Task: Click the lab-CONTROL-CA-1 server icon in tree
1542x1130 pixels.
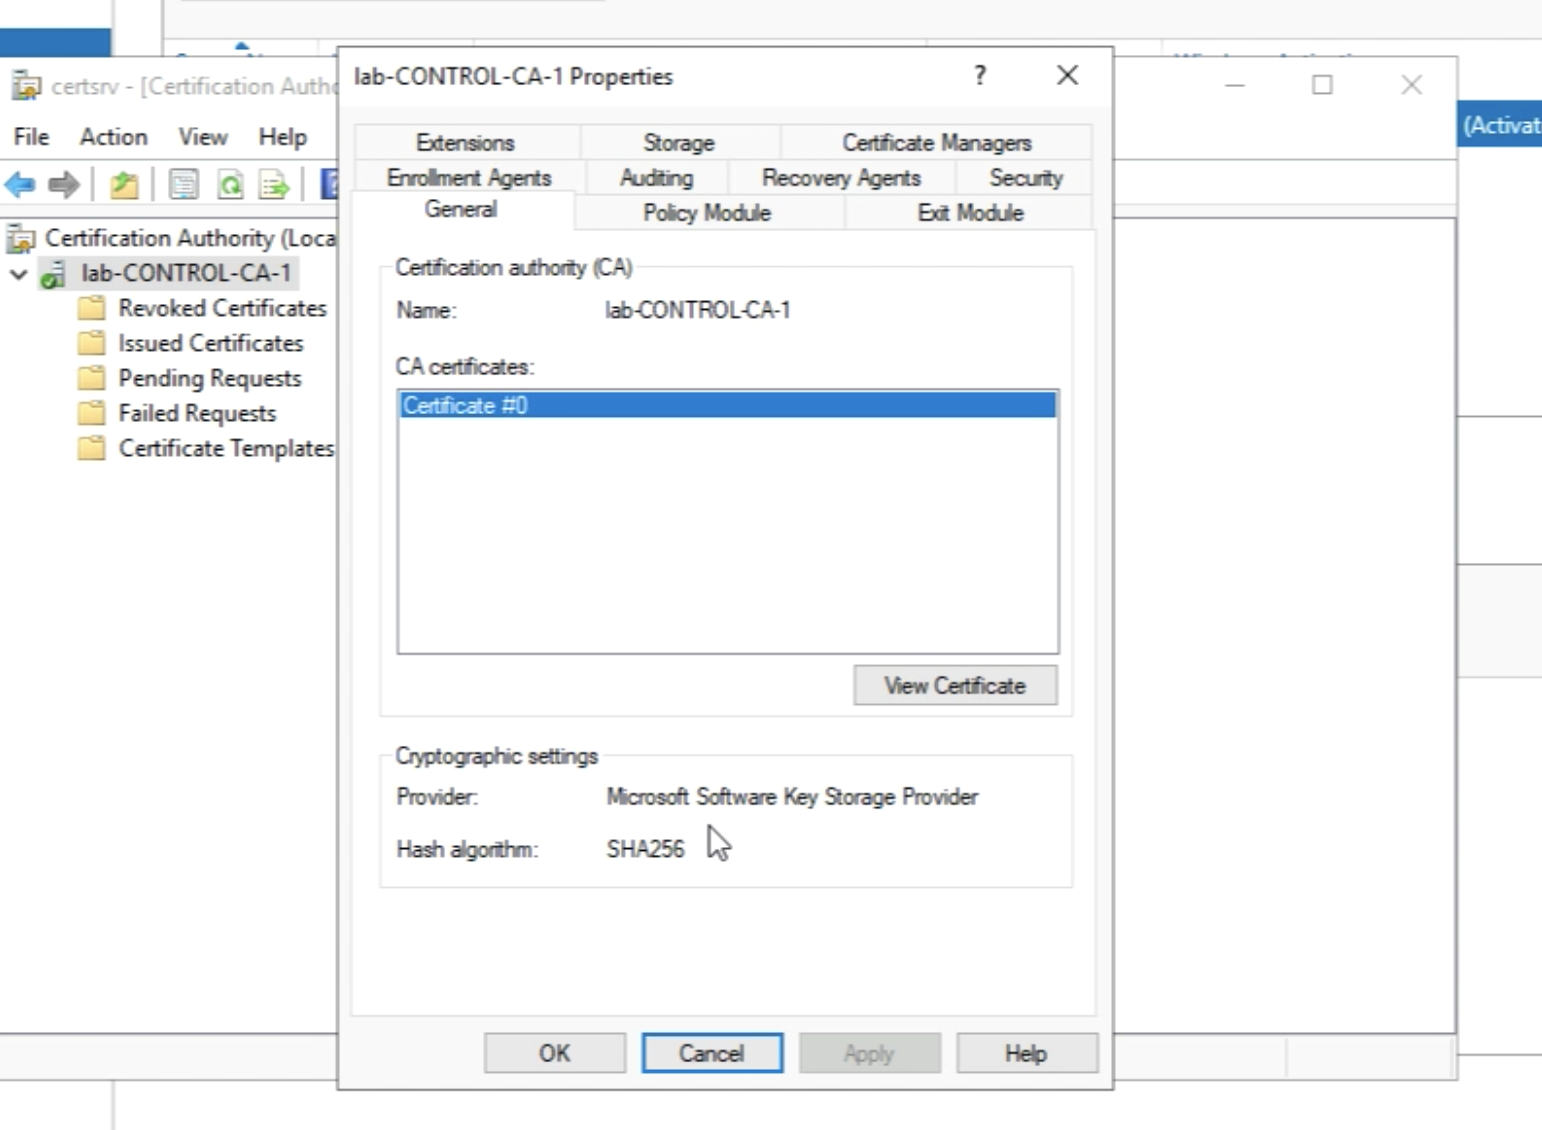Action: pos(53,274)
